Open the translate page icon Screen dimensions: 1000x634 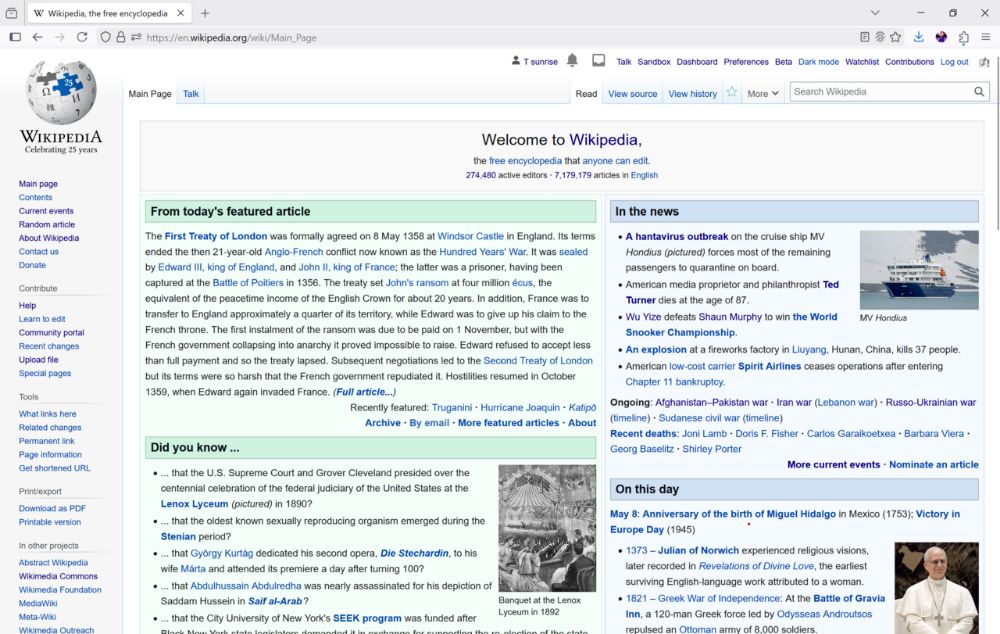(880, 37)
